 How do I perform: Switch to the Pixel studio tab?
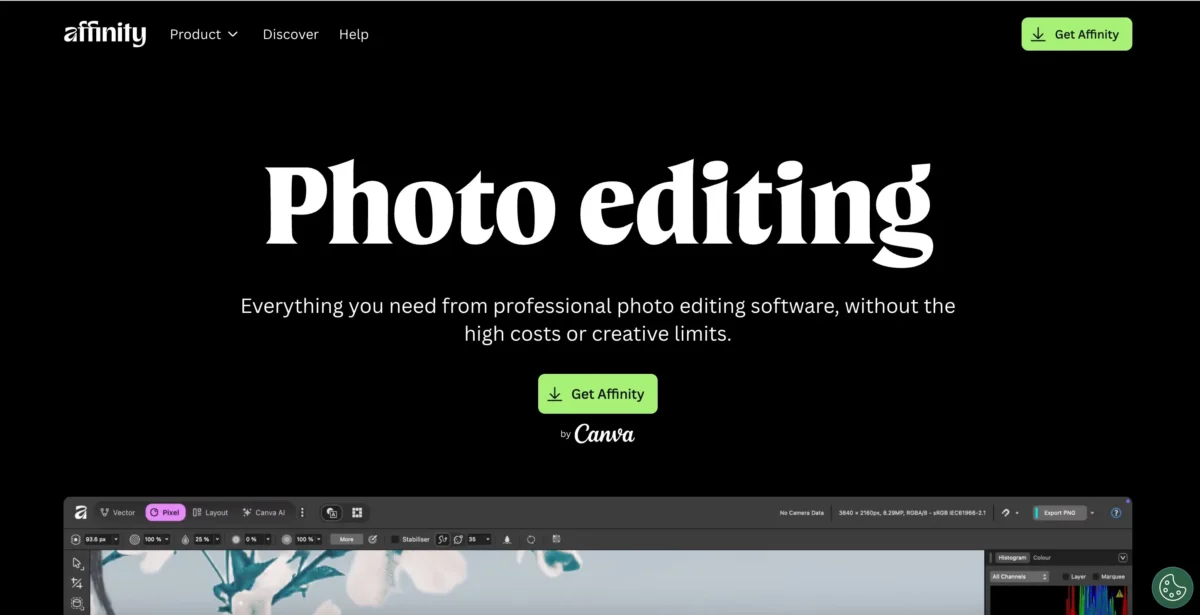coord(165,513)
